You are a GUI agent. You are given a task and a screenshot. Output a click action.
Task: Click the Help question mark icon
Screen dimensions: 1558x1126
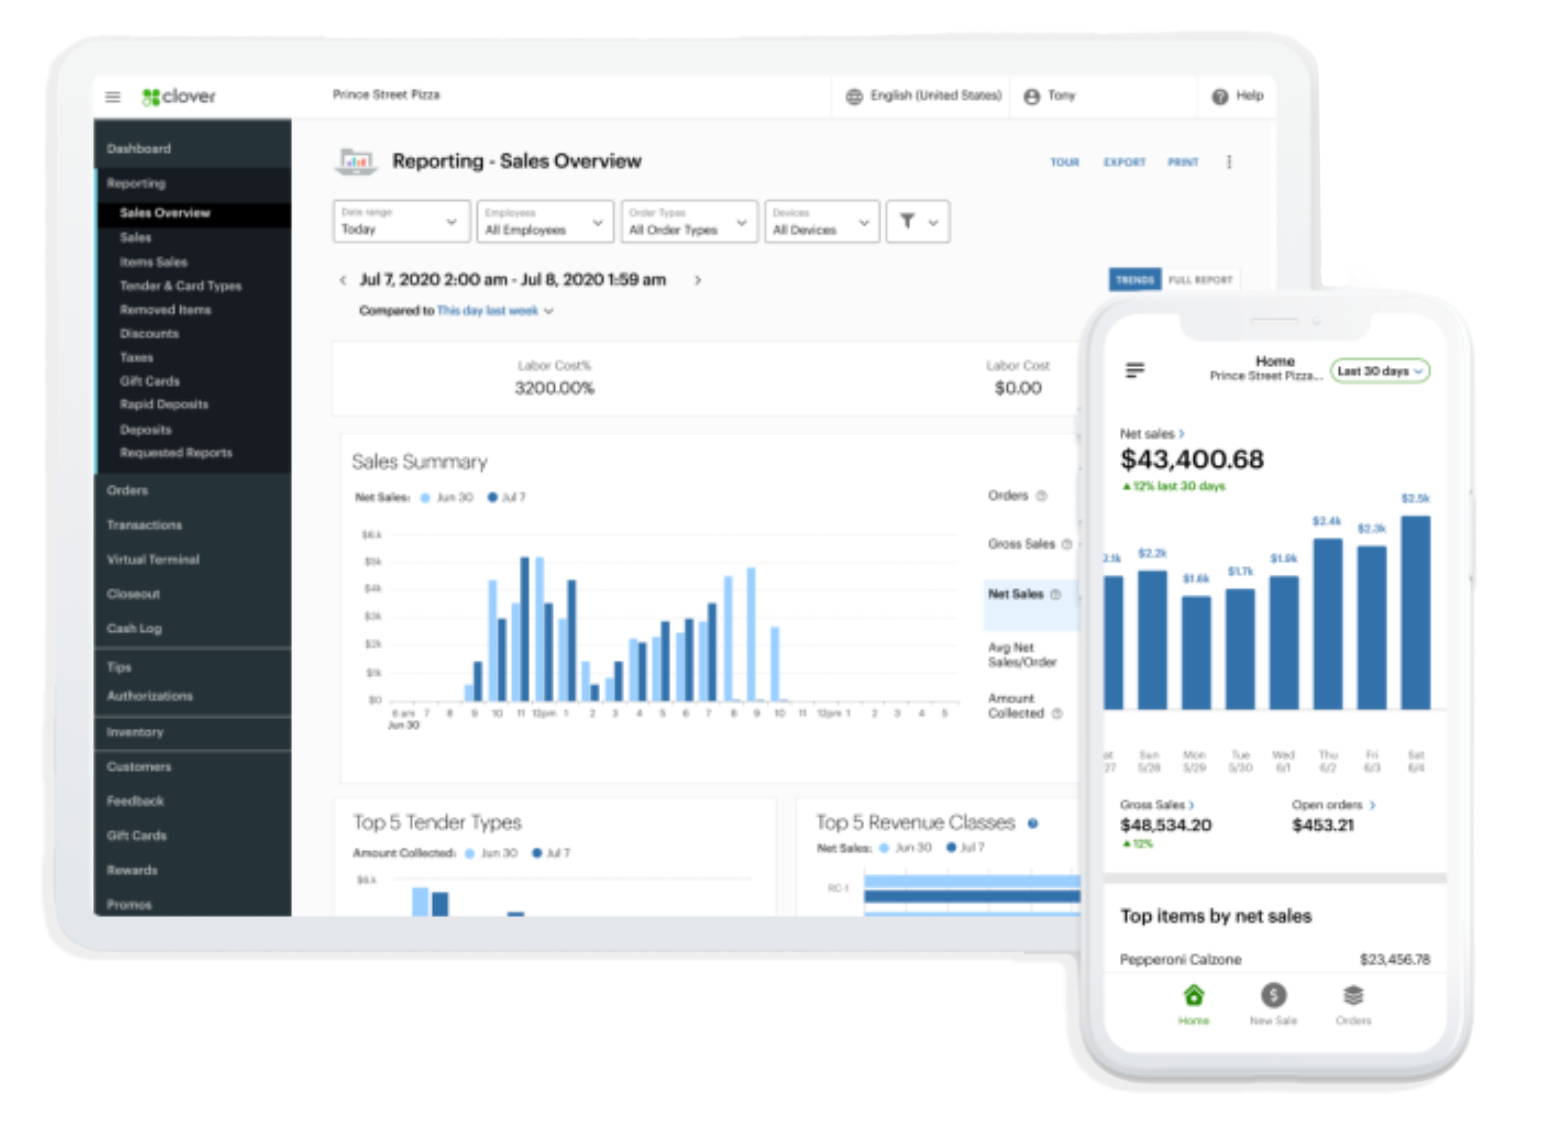[1220, 97]
